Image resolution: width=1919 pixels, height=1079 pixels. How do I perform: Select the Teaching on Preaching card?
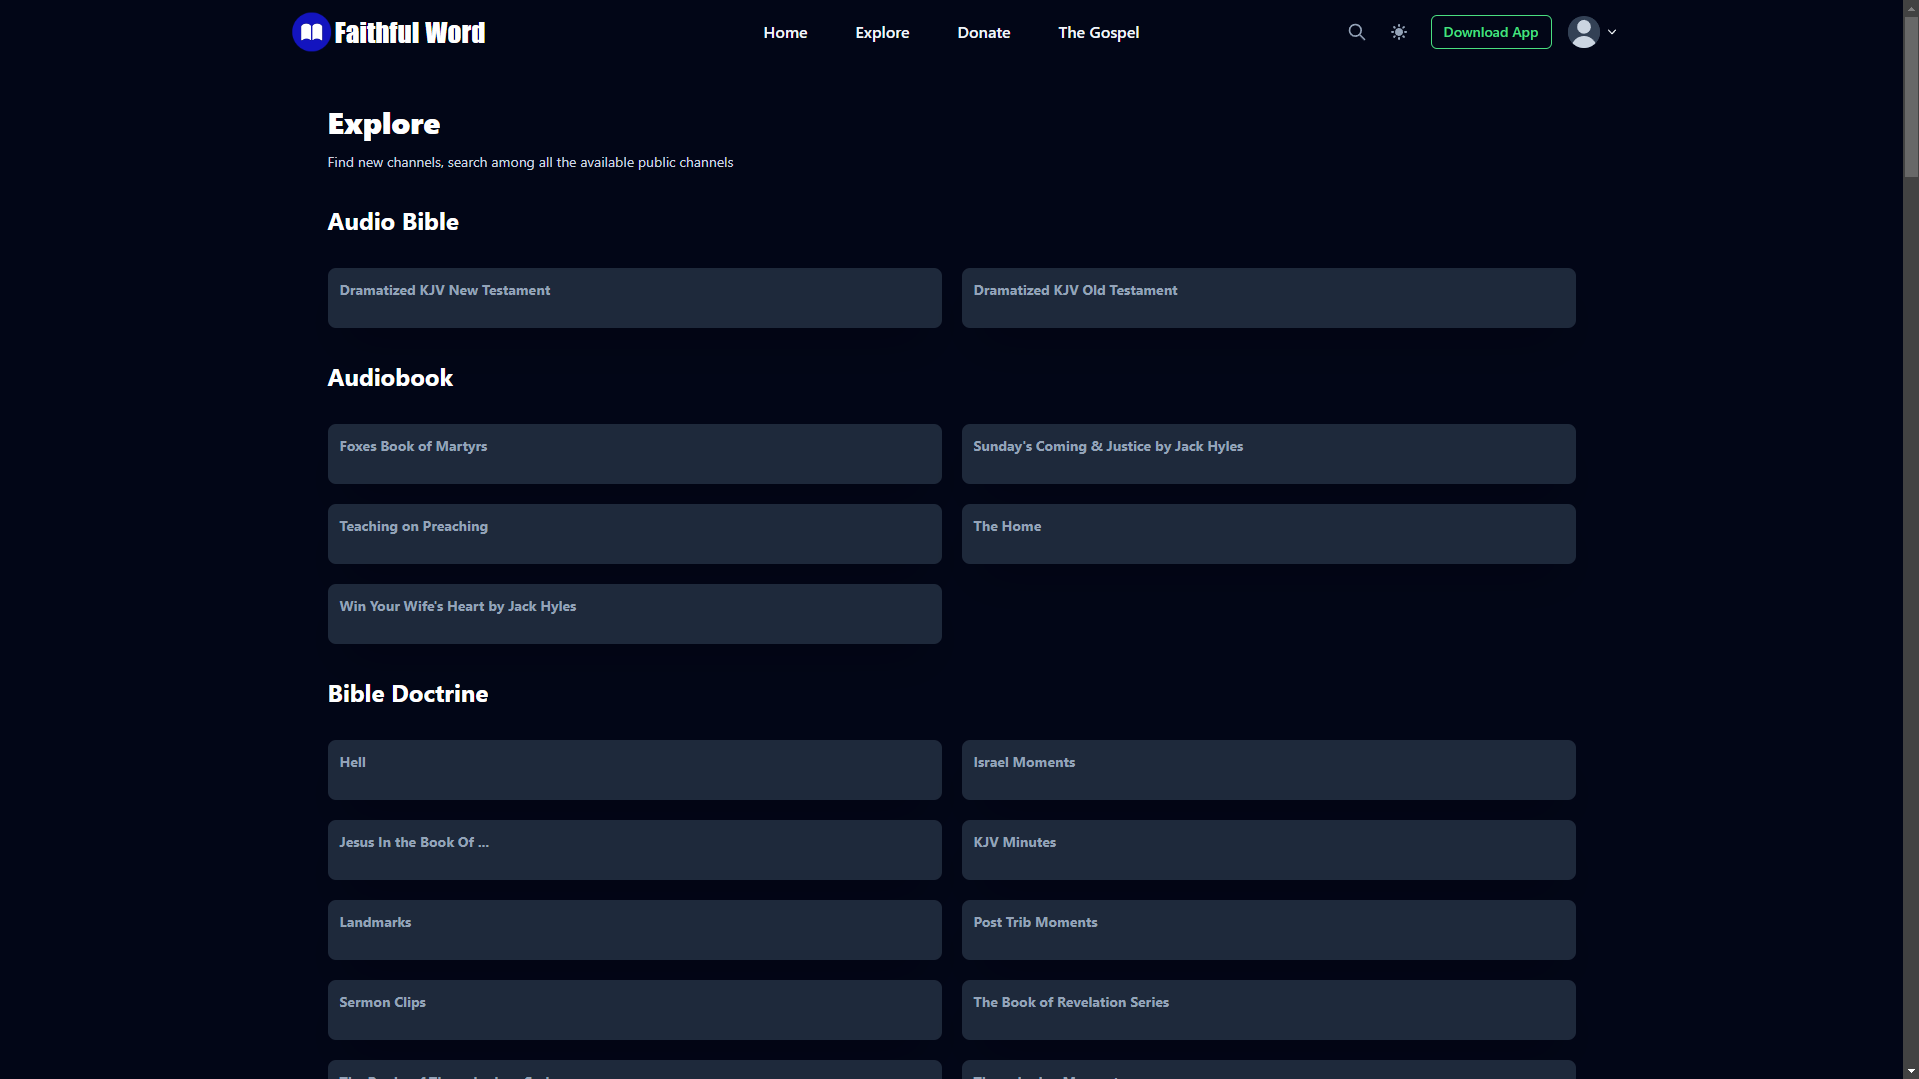[634, 534]
